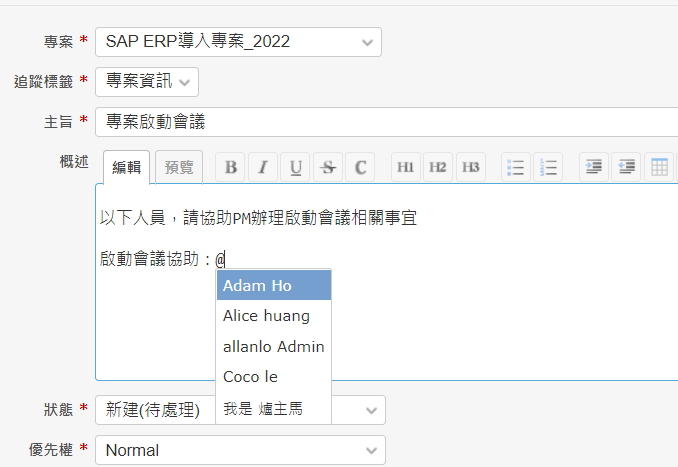Viewport: 678px width, 467px height.
Task: Switch to the 預覽 preview tab
Action: click(179, 167)
